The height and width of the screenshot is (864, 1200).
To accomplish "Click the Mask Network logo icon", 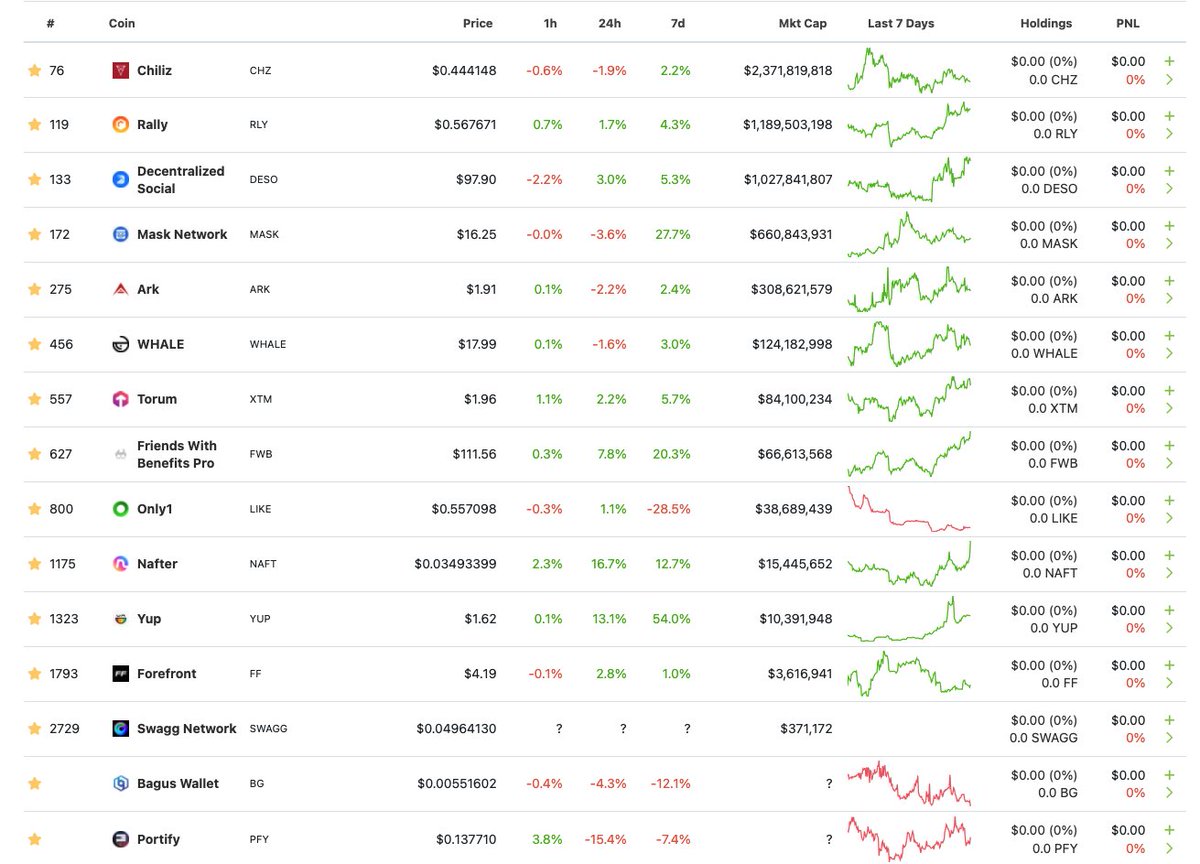I will click(120, 234).
